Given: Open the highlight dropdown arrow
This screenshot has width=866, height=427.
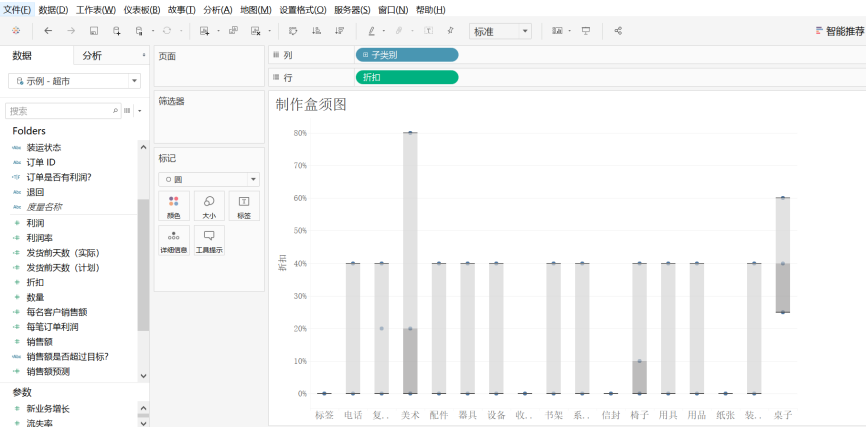Looking at the screenshot, I should 383,31.
